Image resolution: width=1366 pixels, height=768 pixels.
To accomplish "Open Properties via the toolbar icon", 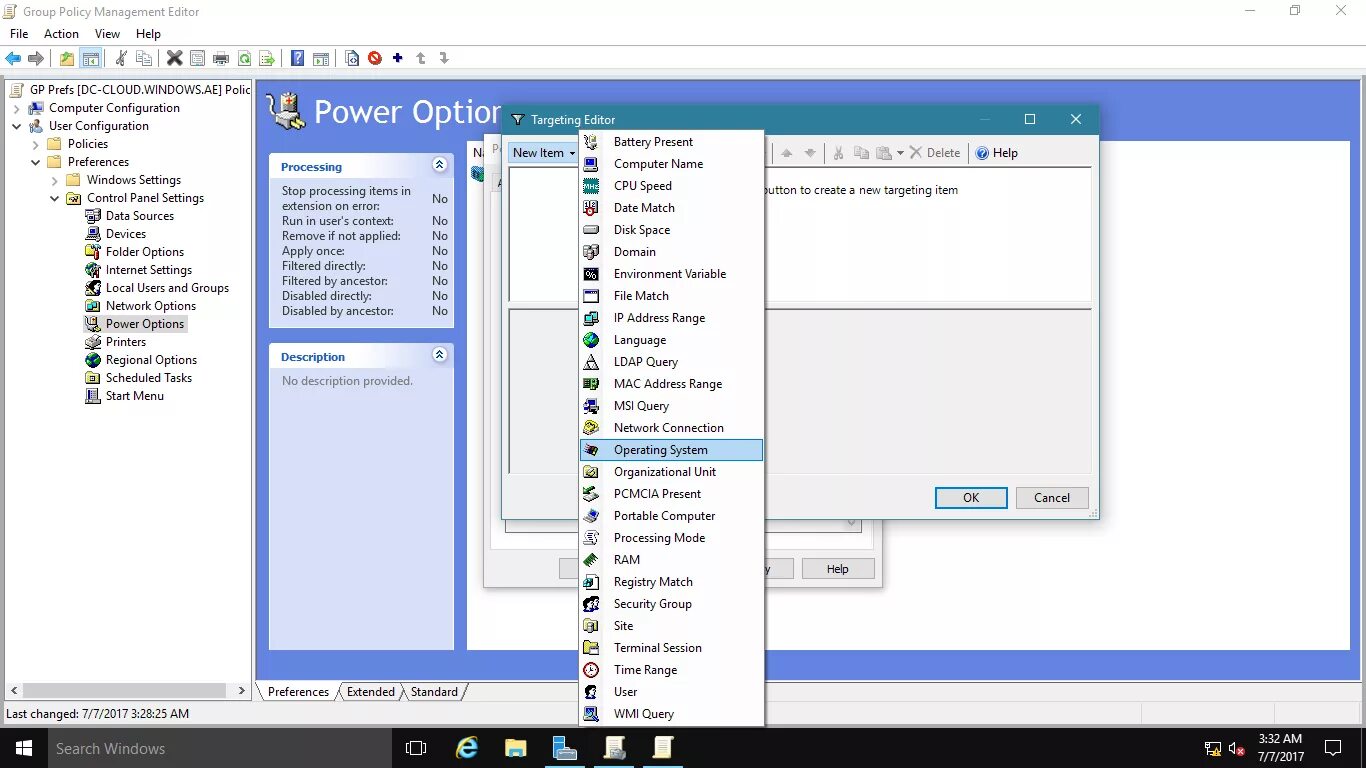I will pyautogui.click(x=197, y=58).
